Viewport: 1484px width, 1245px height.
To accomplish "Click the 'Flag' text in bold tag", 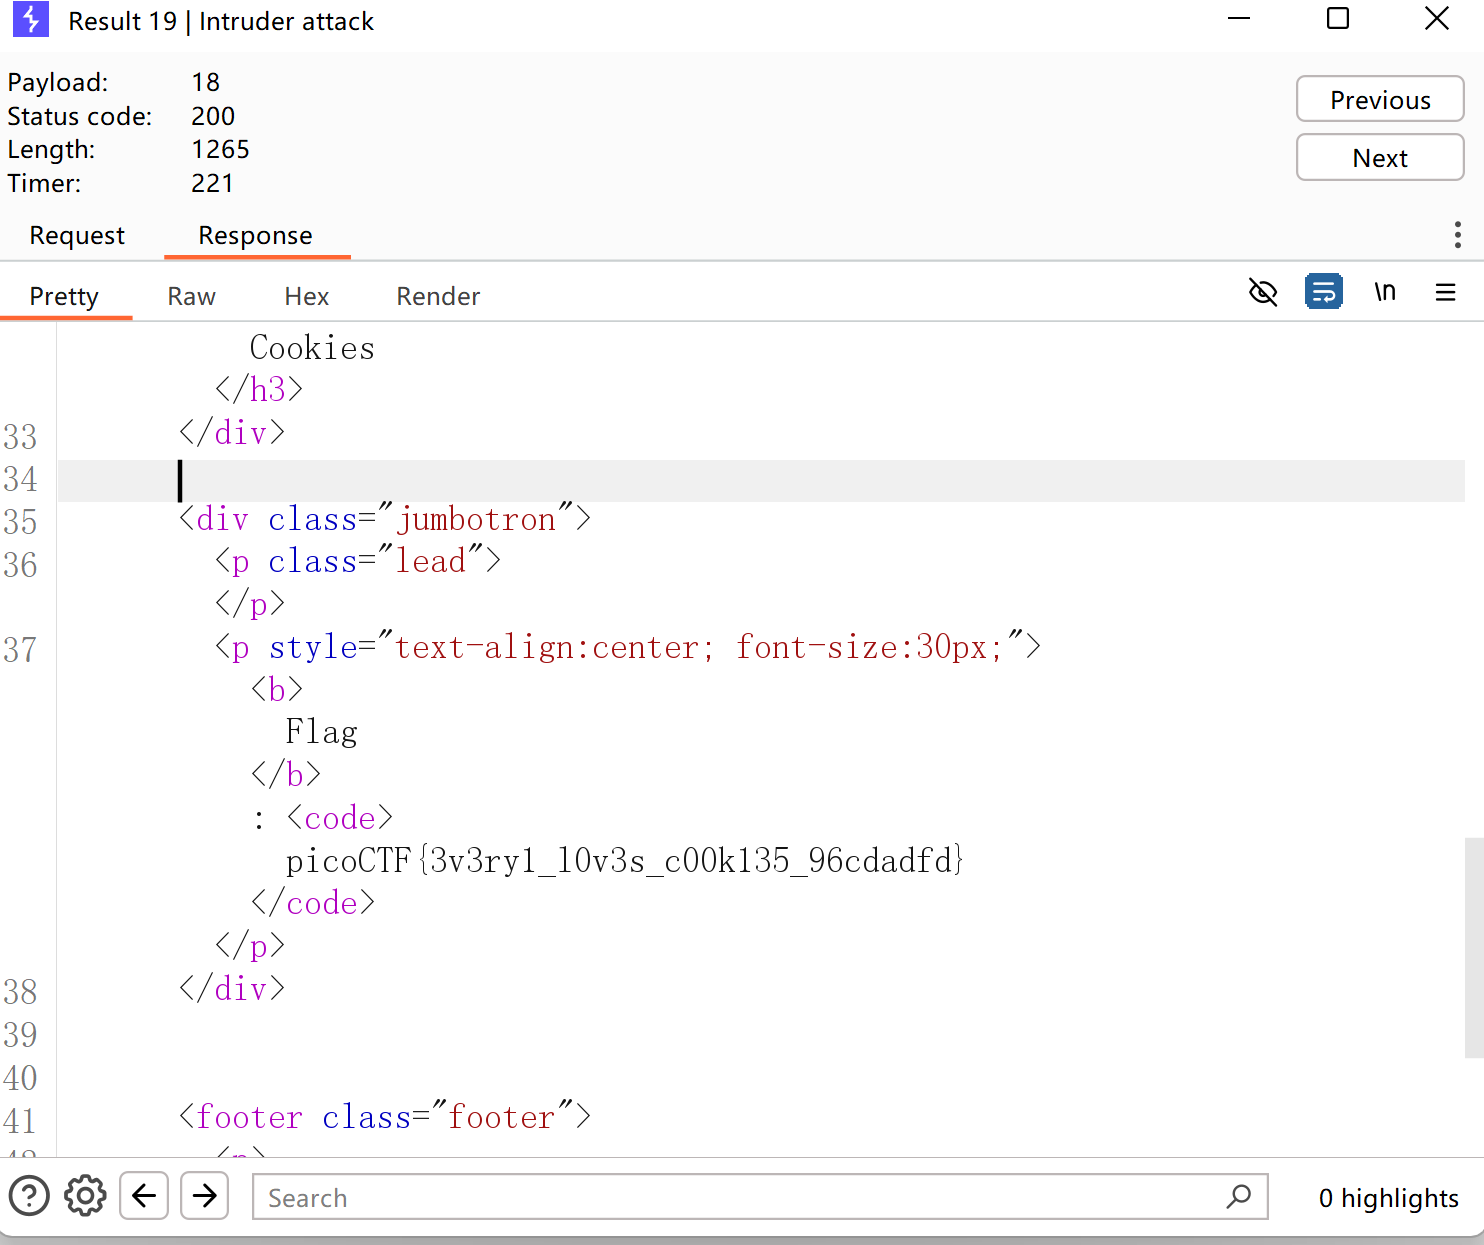I will point(321,732).
